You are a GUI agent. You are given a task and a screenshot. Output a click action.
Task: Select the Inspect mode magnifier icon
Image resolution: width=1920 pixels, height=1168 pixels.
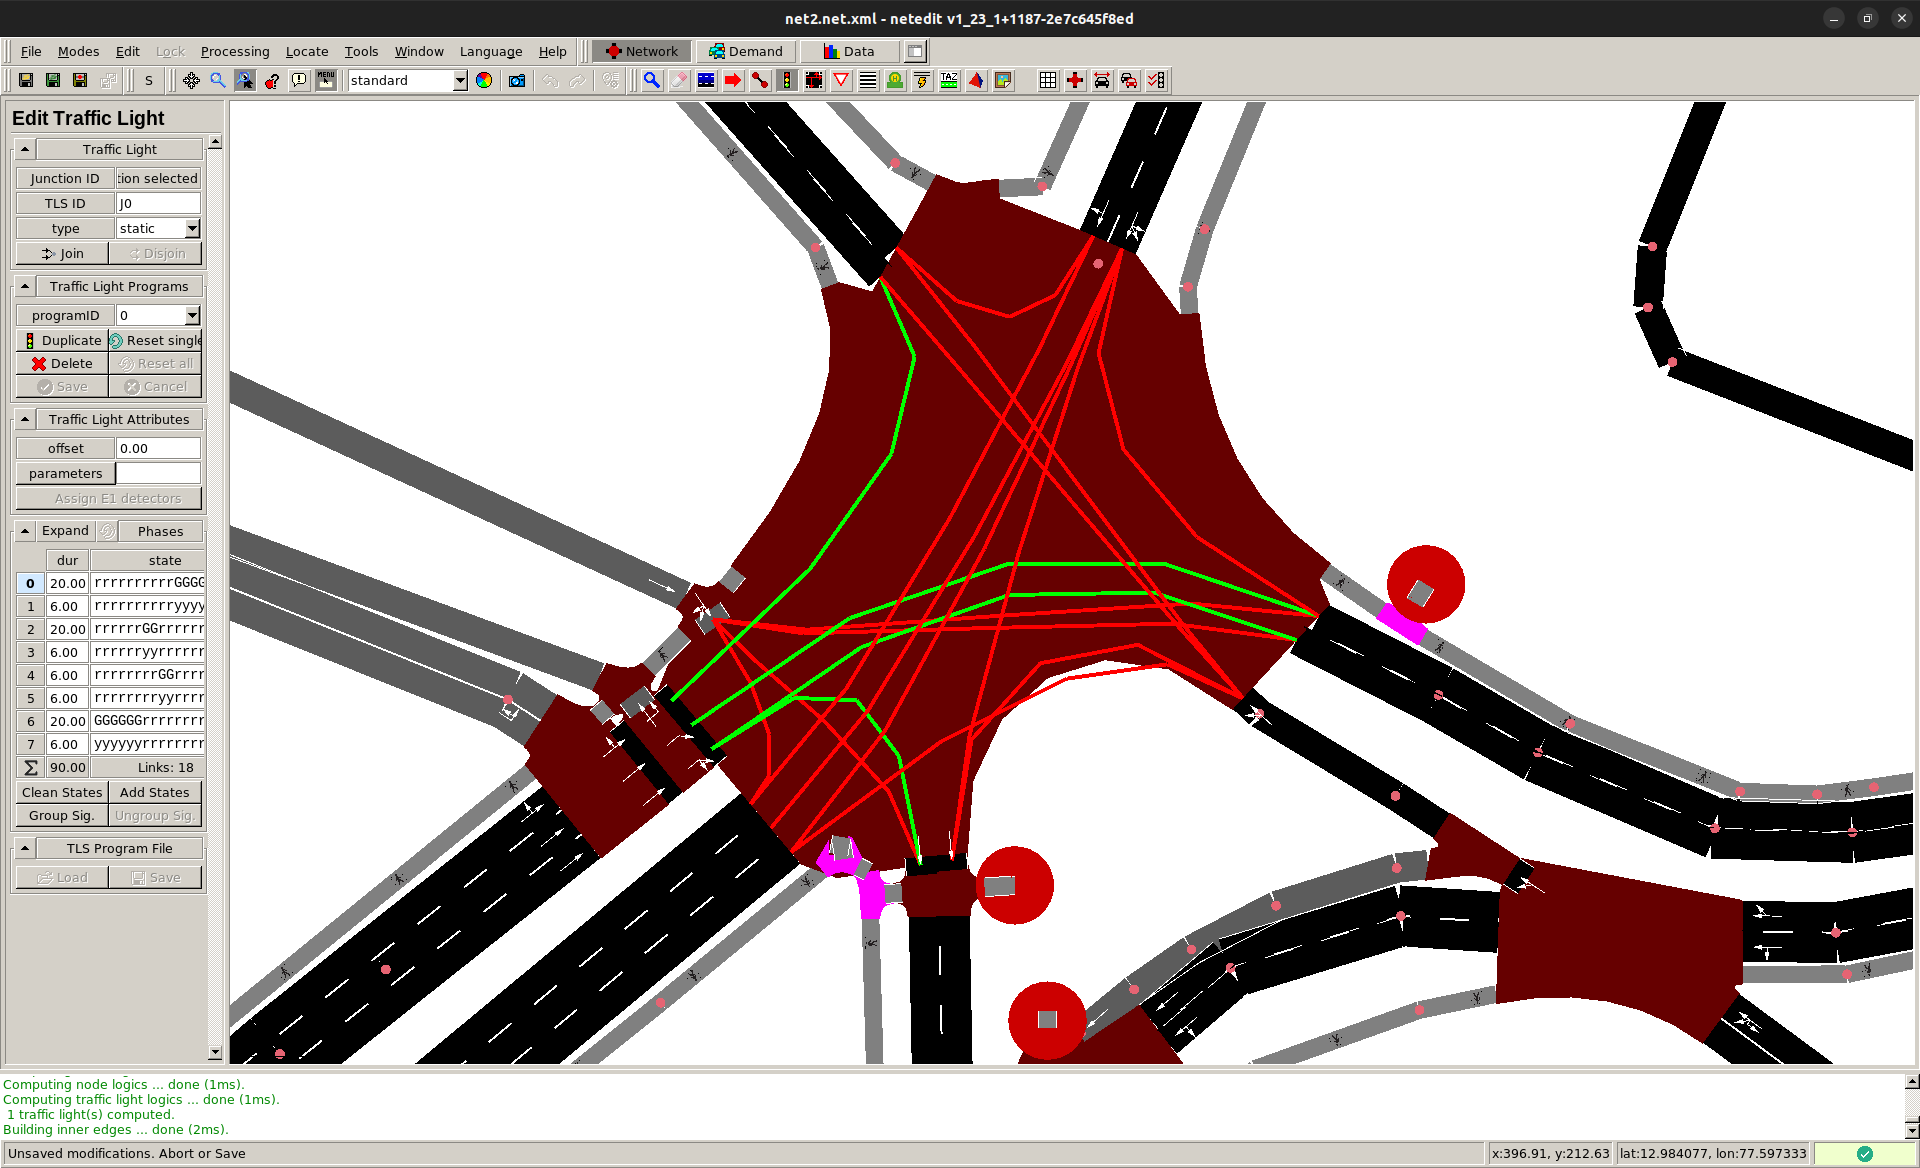[x=651, y=80]
